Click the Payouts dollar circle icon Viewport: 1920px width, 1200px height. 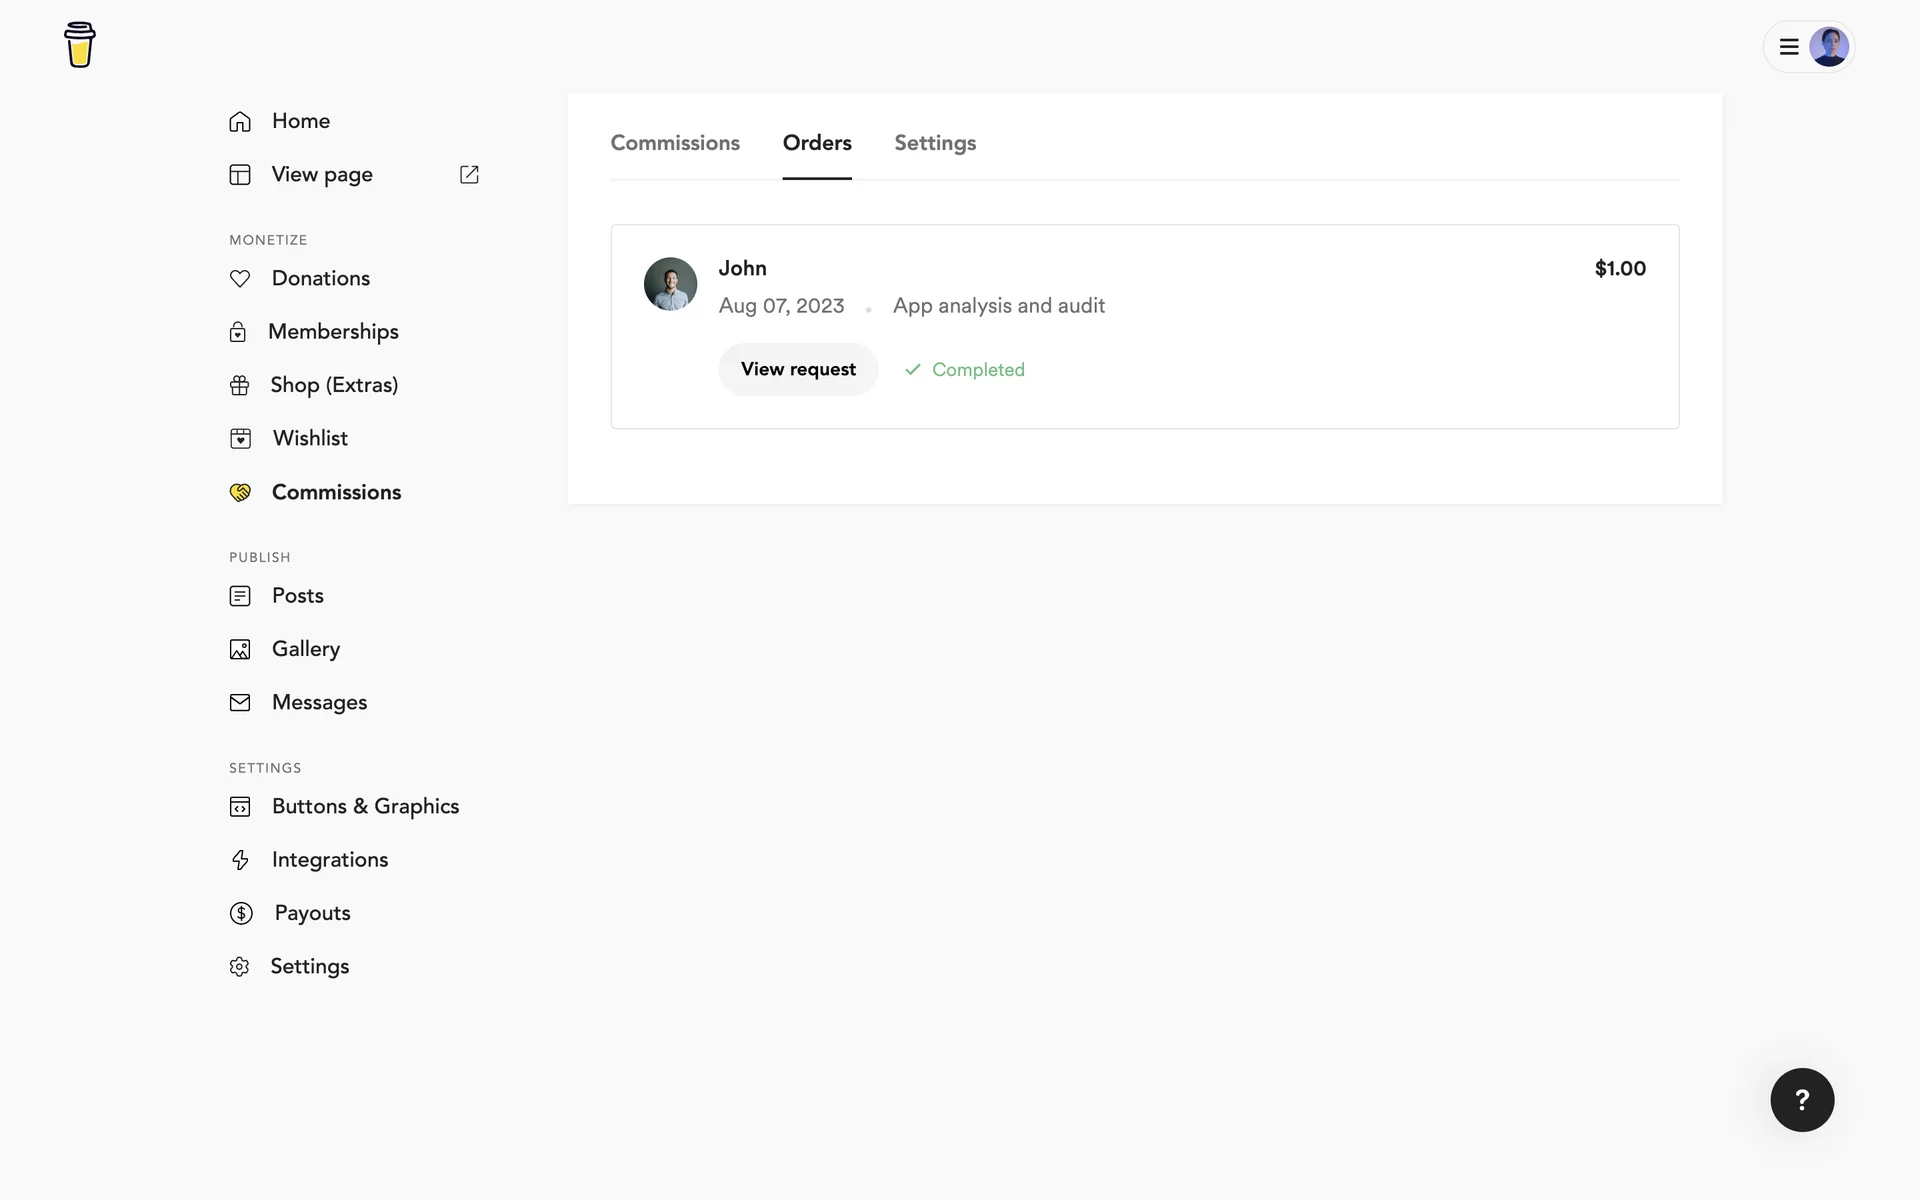pyautogui.click(x=241, y=913)
